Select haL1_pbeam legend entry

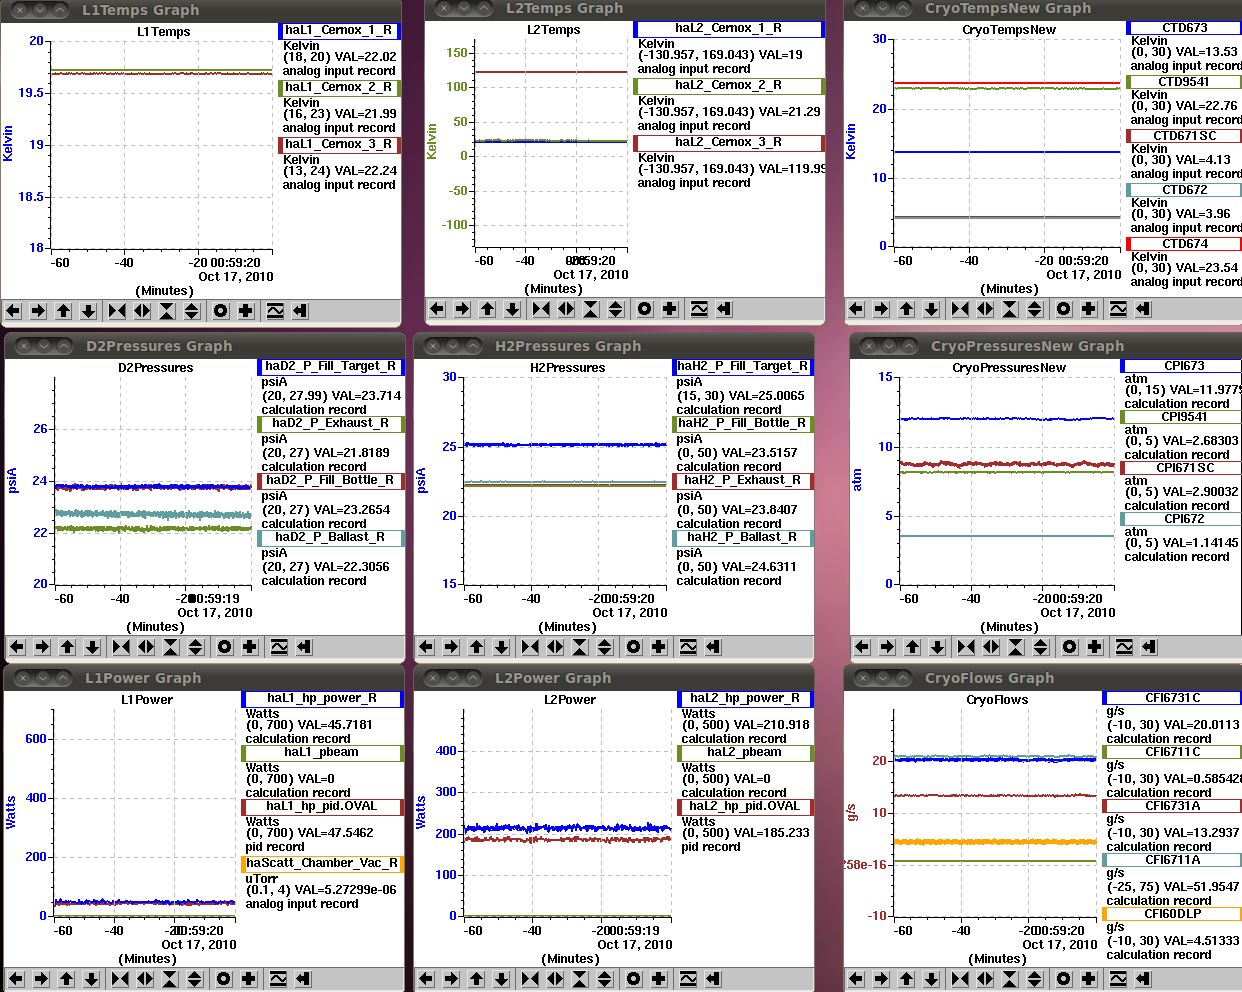(x=322, y=753)
